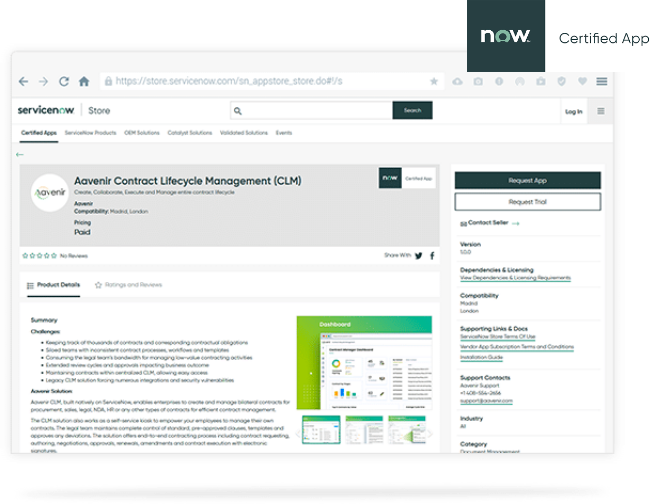Click the Certified App badge in app header
The image size is (663, 504).
407,178
